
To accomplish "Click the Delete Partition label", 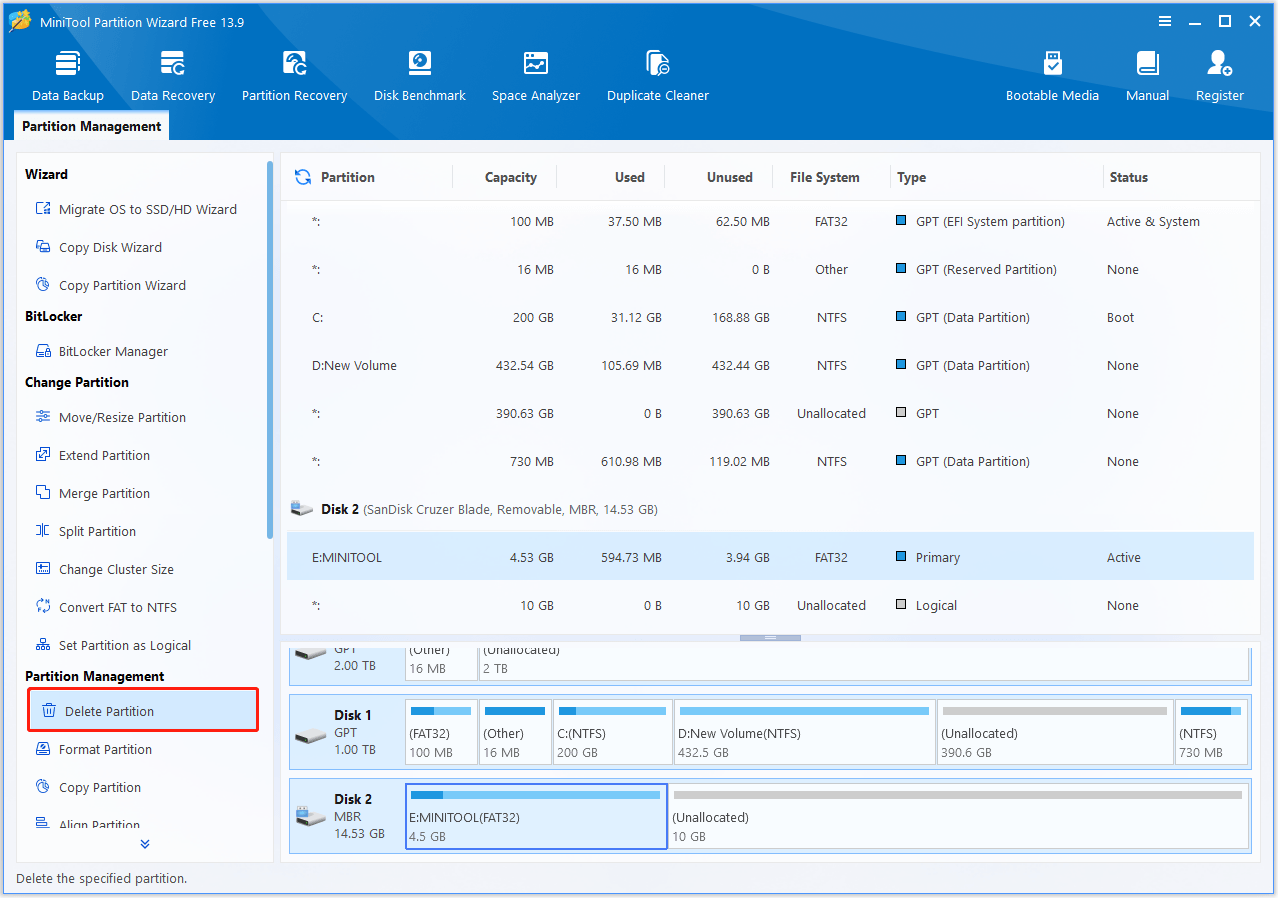I will (109, 711).
